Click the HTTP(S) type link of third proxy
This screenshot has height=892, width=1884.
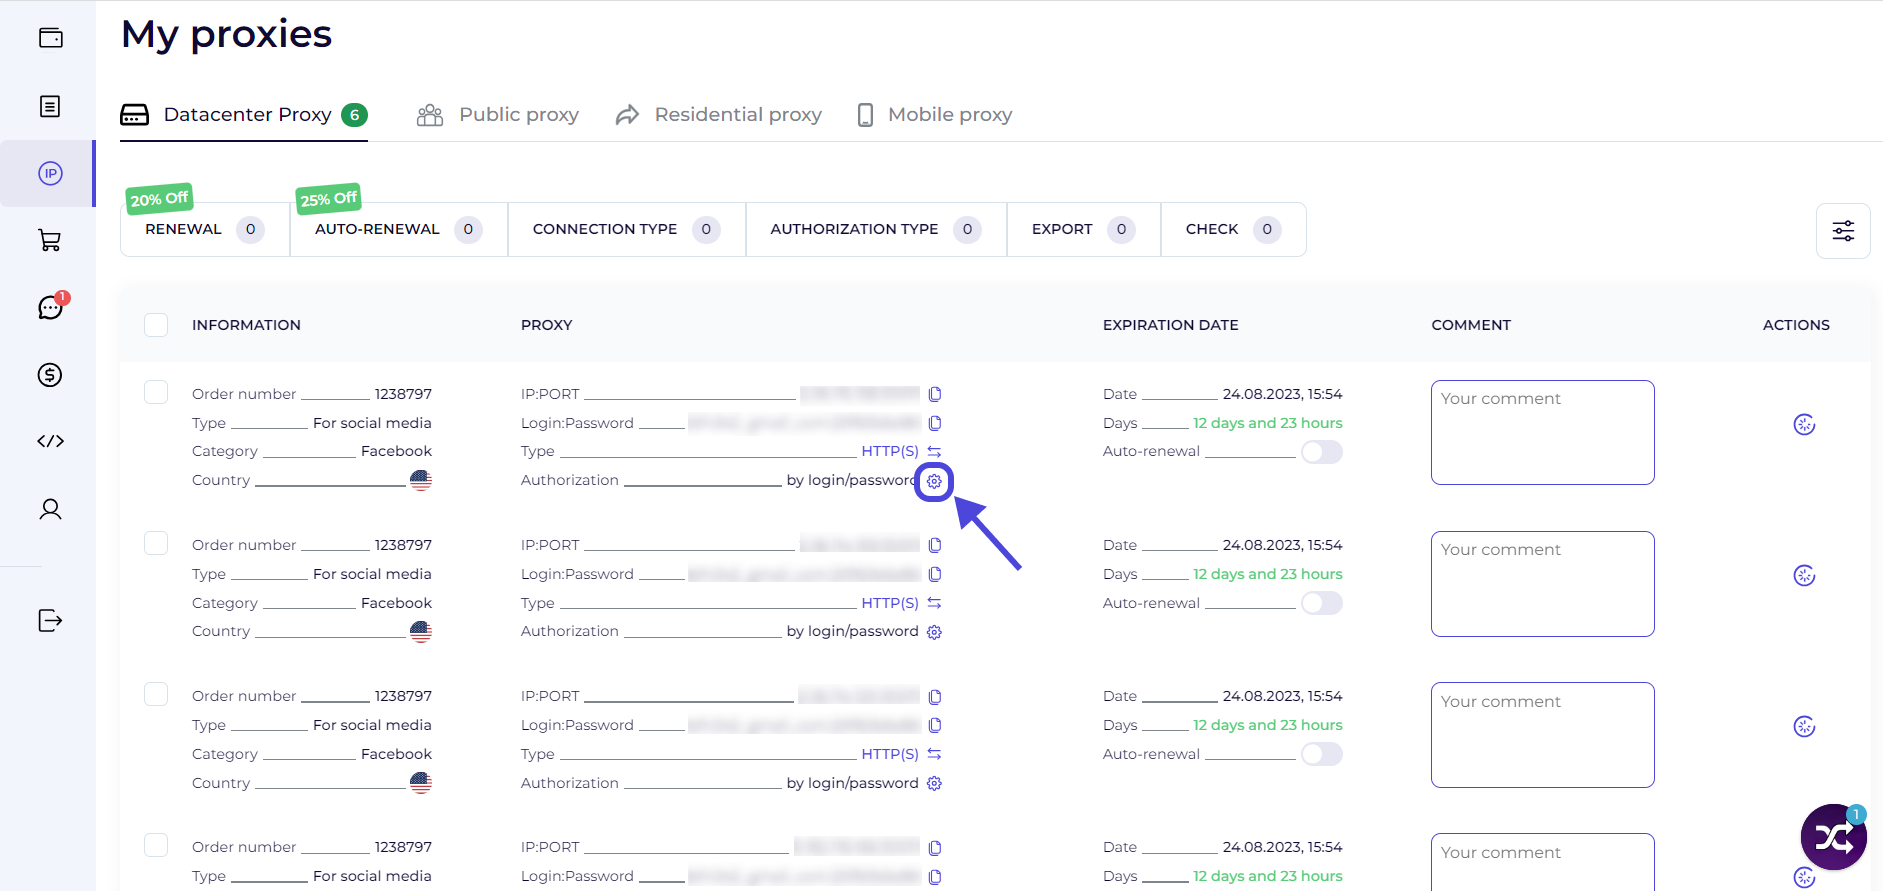(890, 754)
